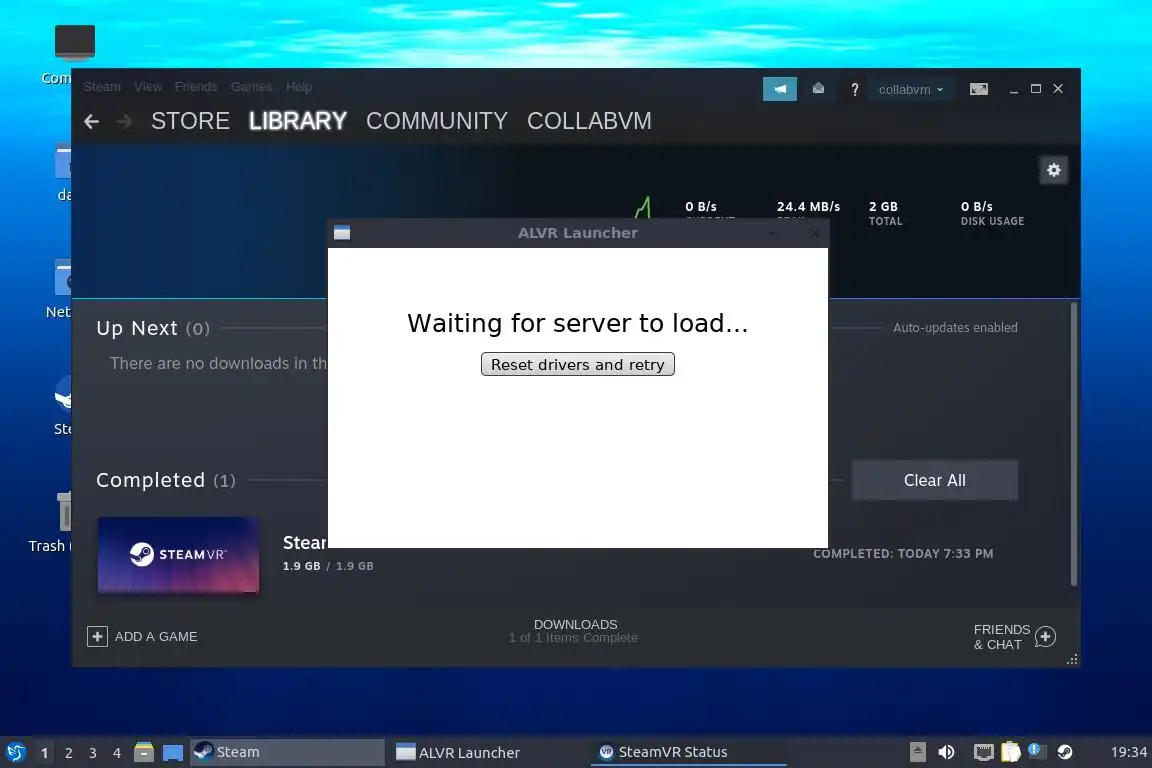Click the update notifier tray icon
The height and width of the screenshot is (768, 1152).
pos(1035,750)
